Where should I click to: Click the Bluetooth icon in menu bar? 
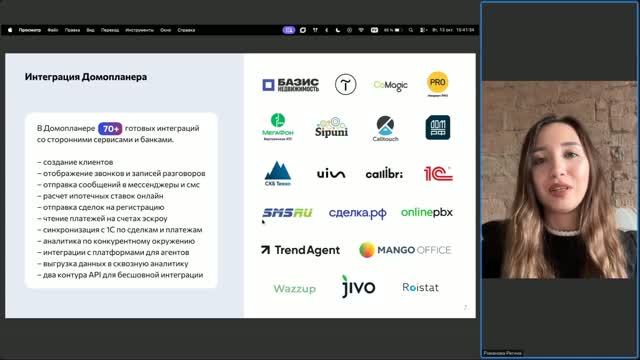[327, 30]
